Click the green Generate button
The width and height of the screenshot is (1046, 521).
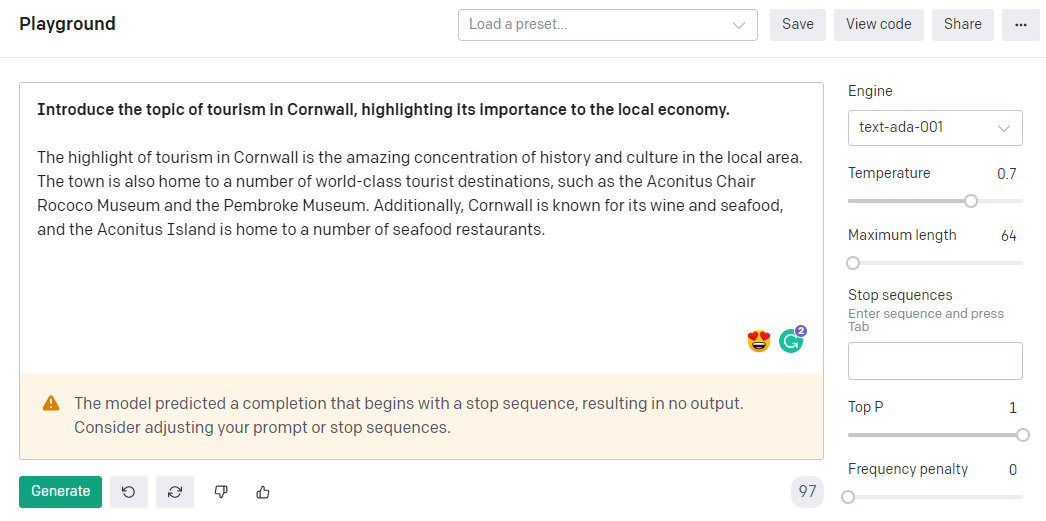click(61, 492)
